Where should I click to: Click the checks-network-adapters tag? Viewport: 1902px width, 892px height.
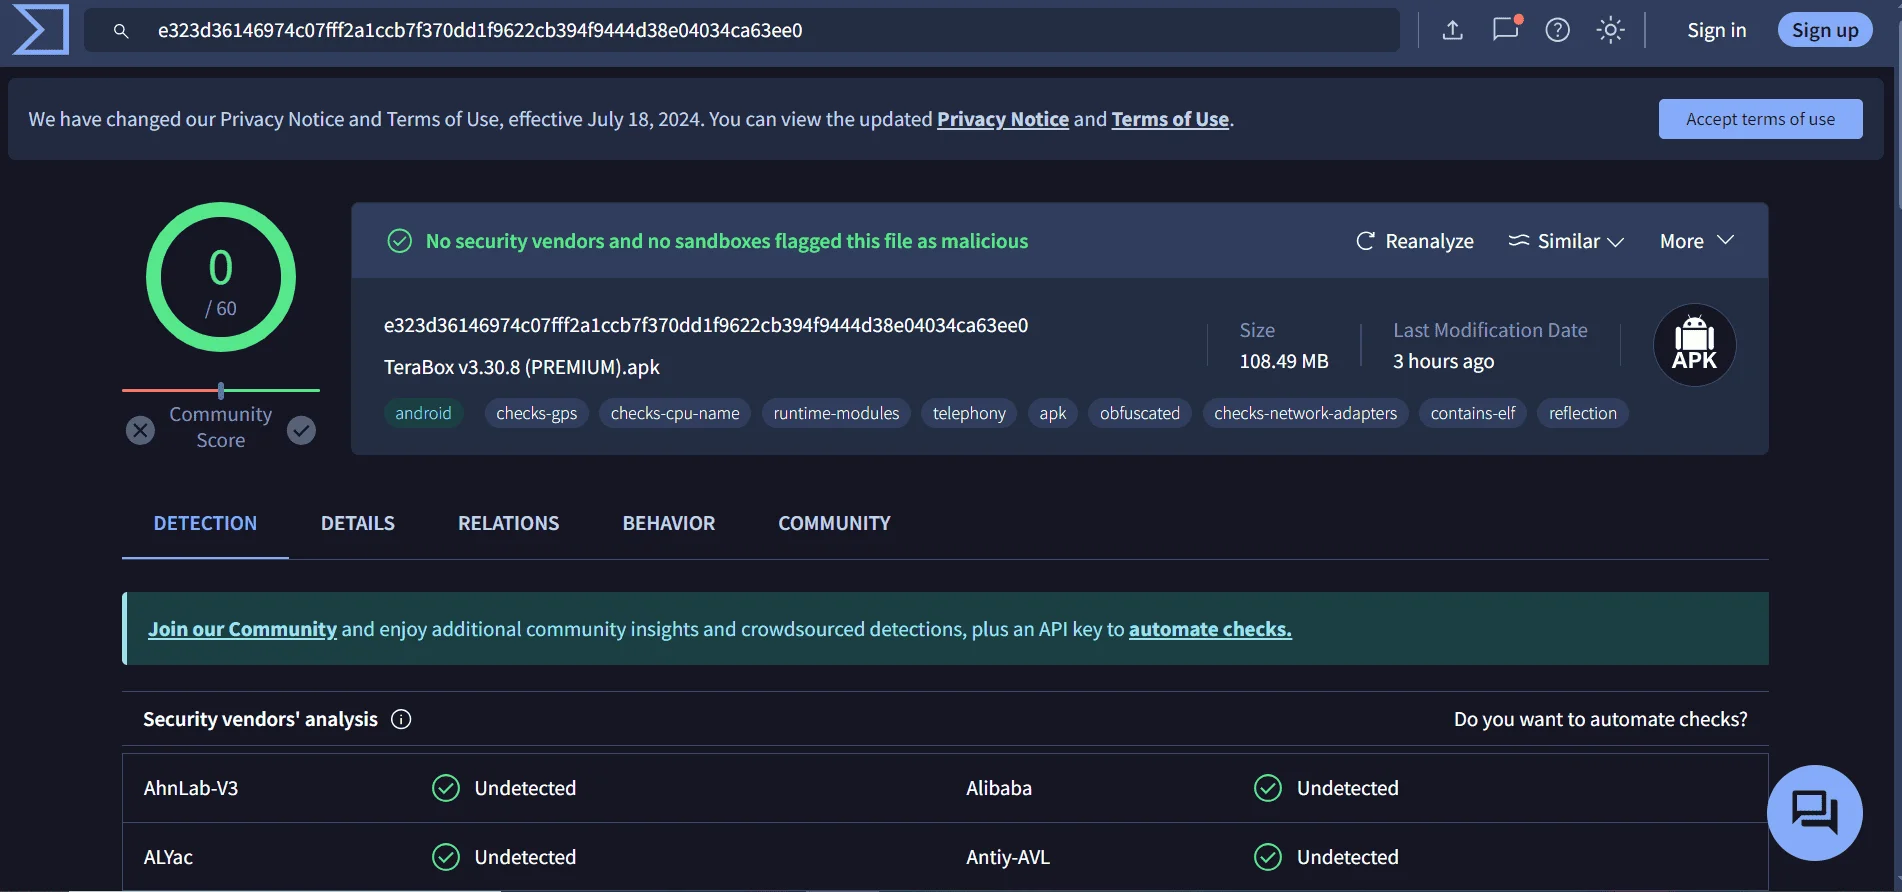click(1305, 413)
